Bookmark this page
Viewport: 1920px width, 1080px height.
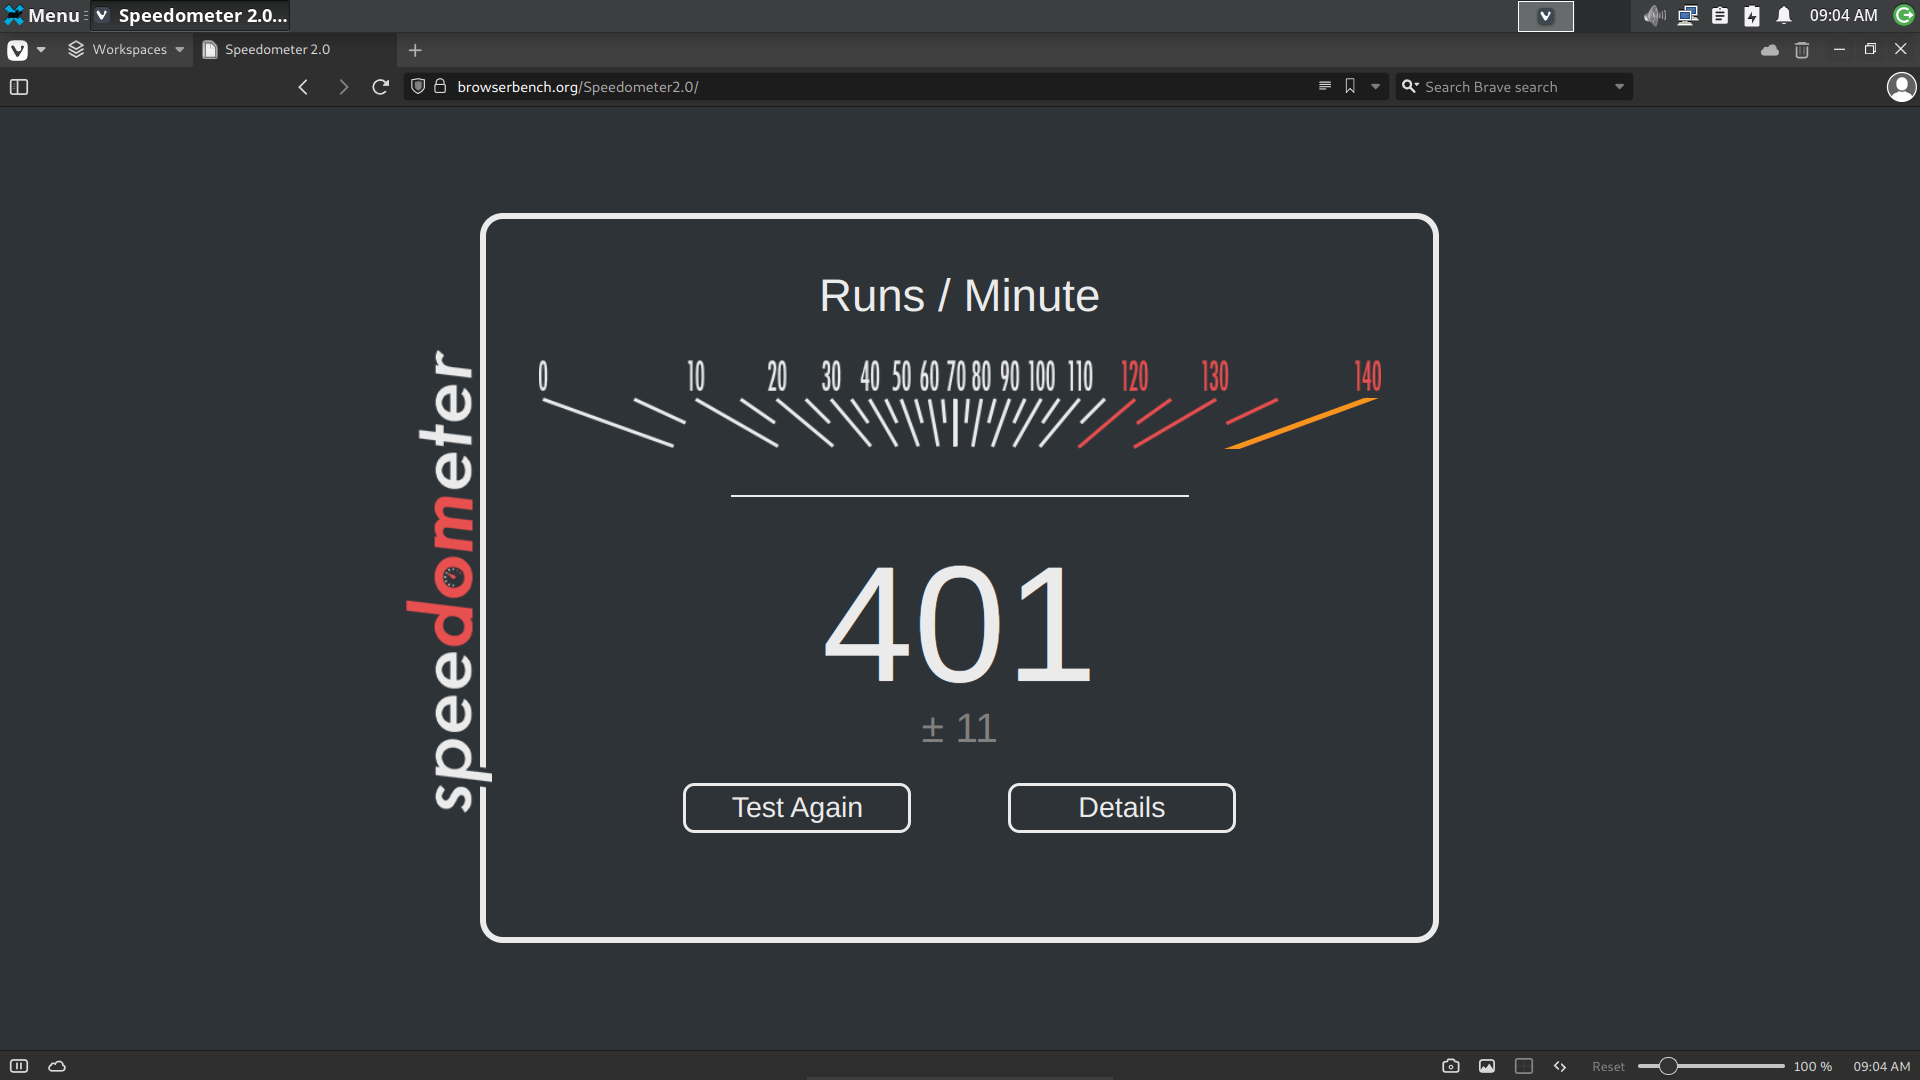coord(1350,86)
